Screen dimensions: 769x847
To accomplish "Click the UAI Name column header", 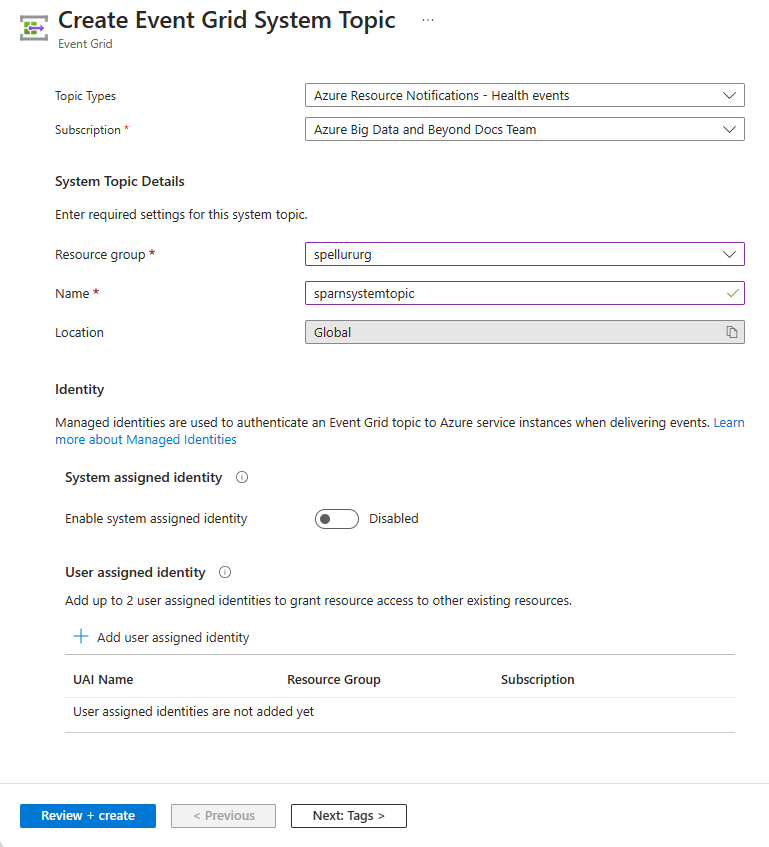I will [103, 679].
